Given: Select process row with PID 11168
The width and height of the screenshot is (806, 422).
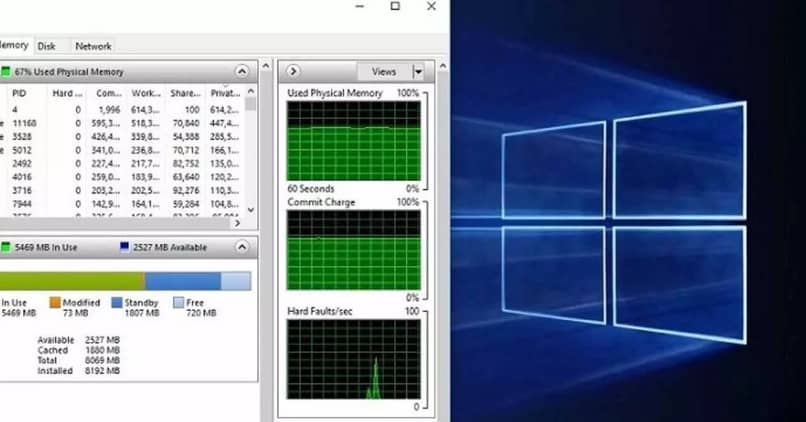Looking at the screenshot, I should click(x=122, y=123).
